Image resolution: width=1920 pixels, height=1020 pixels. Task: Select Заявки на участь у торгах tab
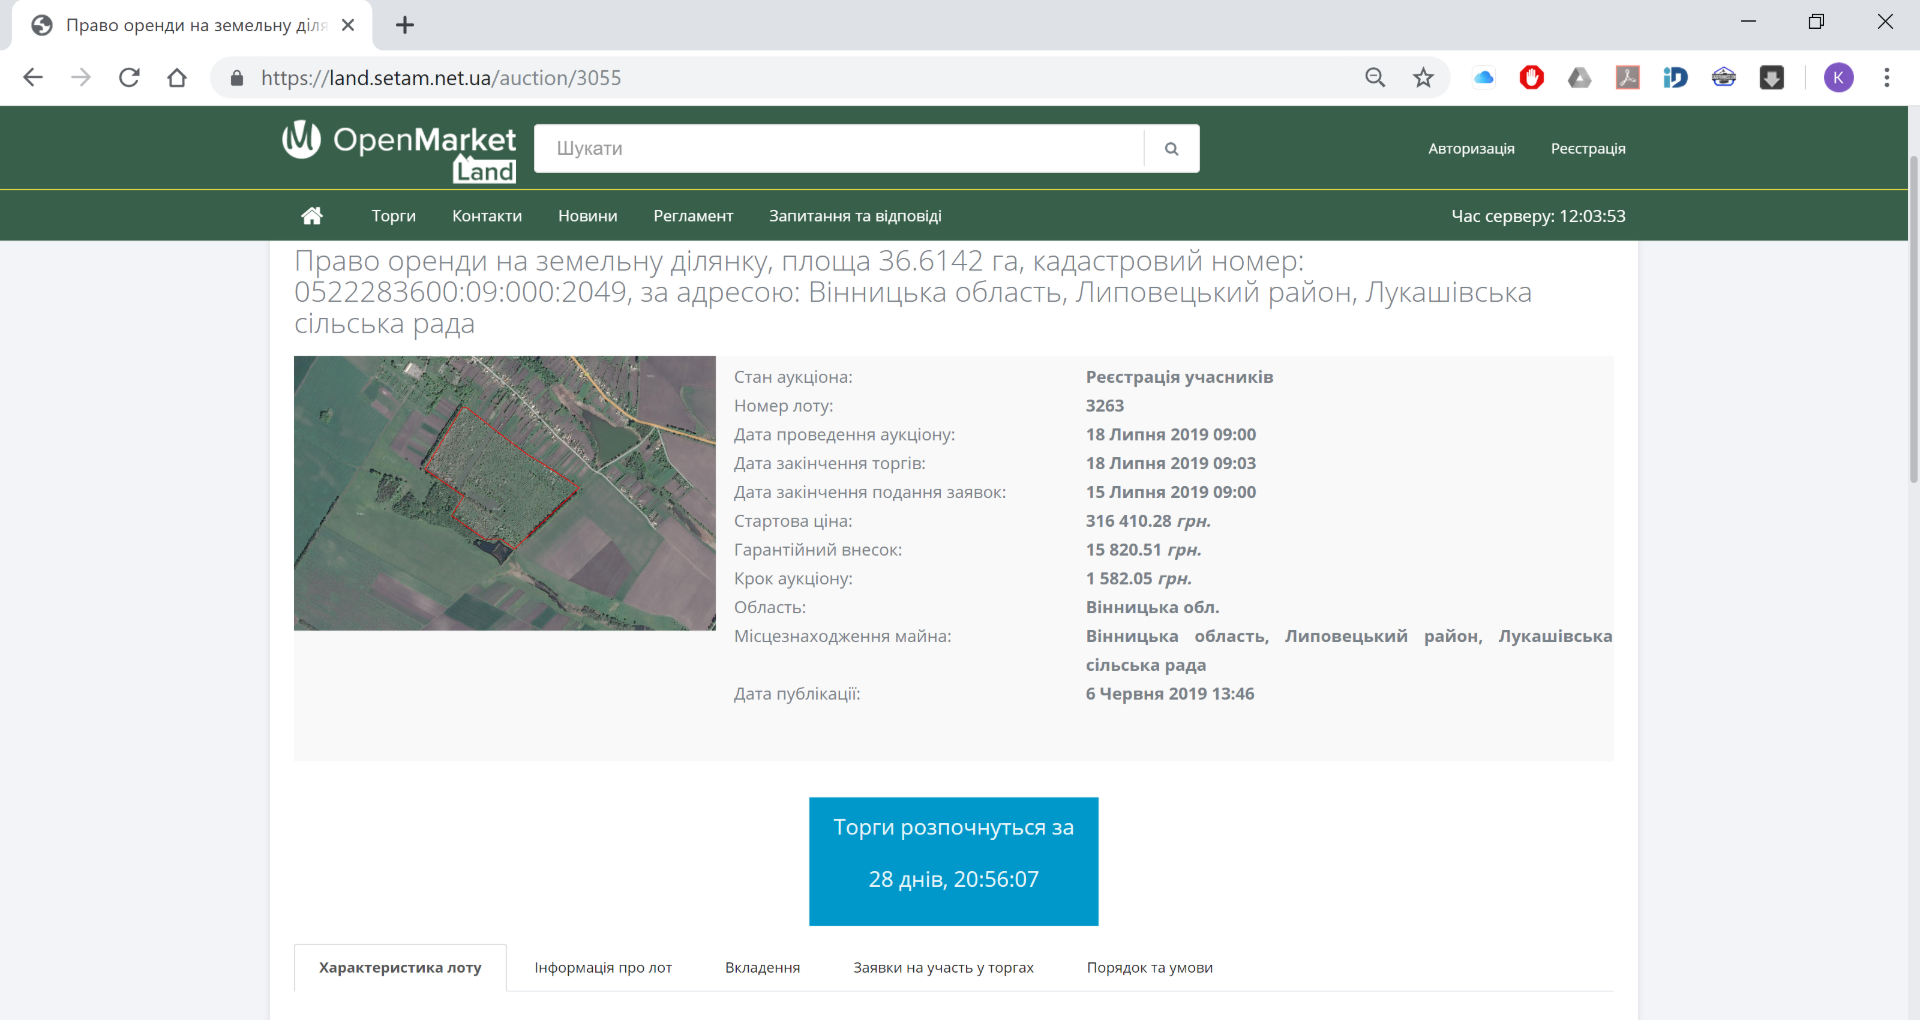(943, 968)
